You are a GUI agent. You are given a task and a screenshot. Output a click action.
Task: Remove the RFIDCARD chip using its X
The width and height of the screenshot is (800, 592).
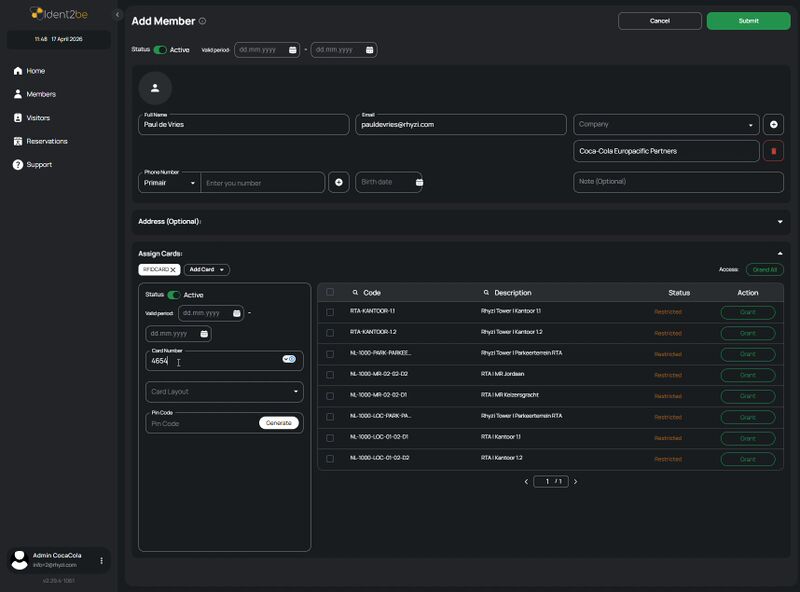(x=173, y=270)
